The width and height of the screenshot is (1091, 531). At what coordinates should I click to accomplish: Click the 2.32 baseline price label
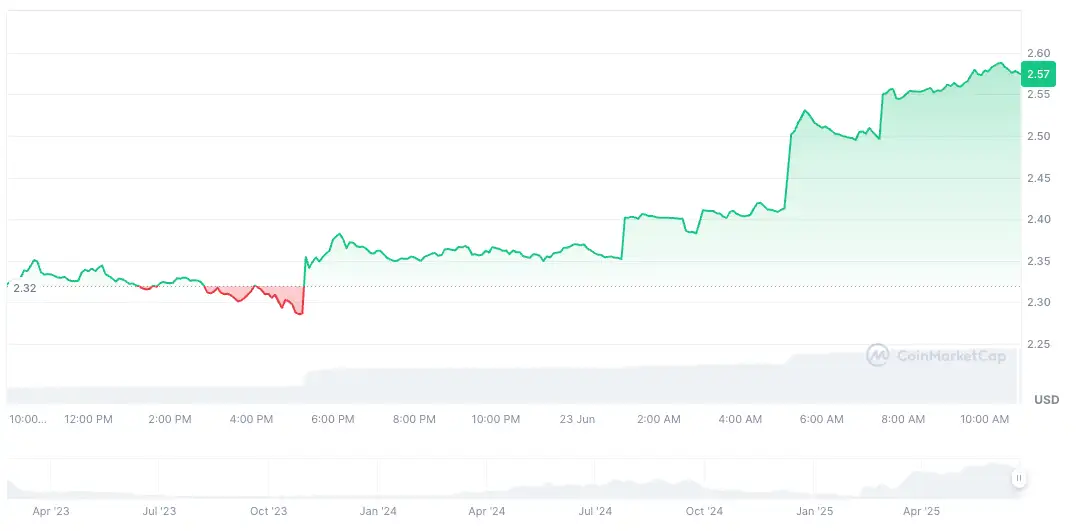[x=25, y=288]
